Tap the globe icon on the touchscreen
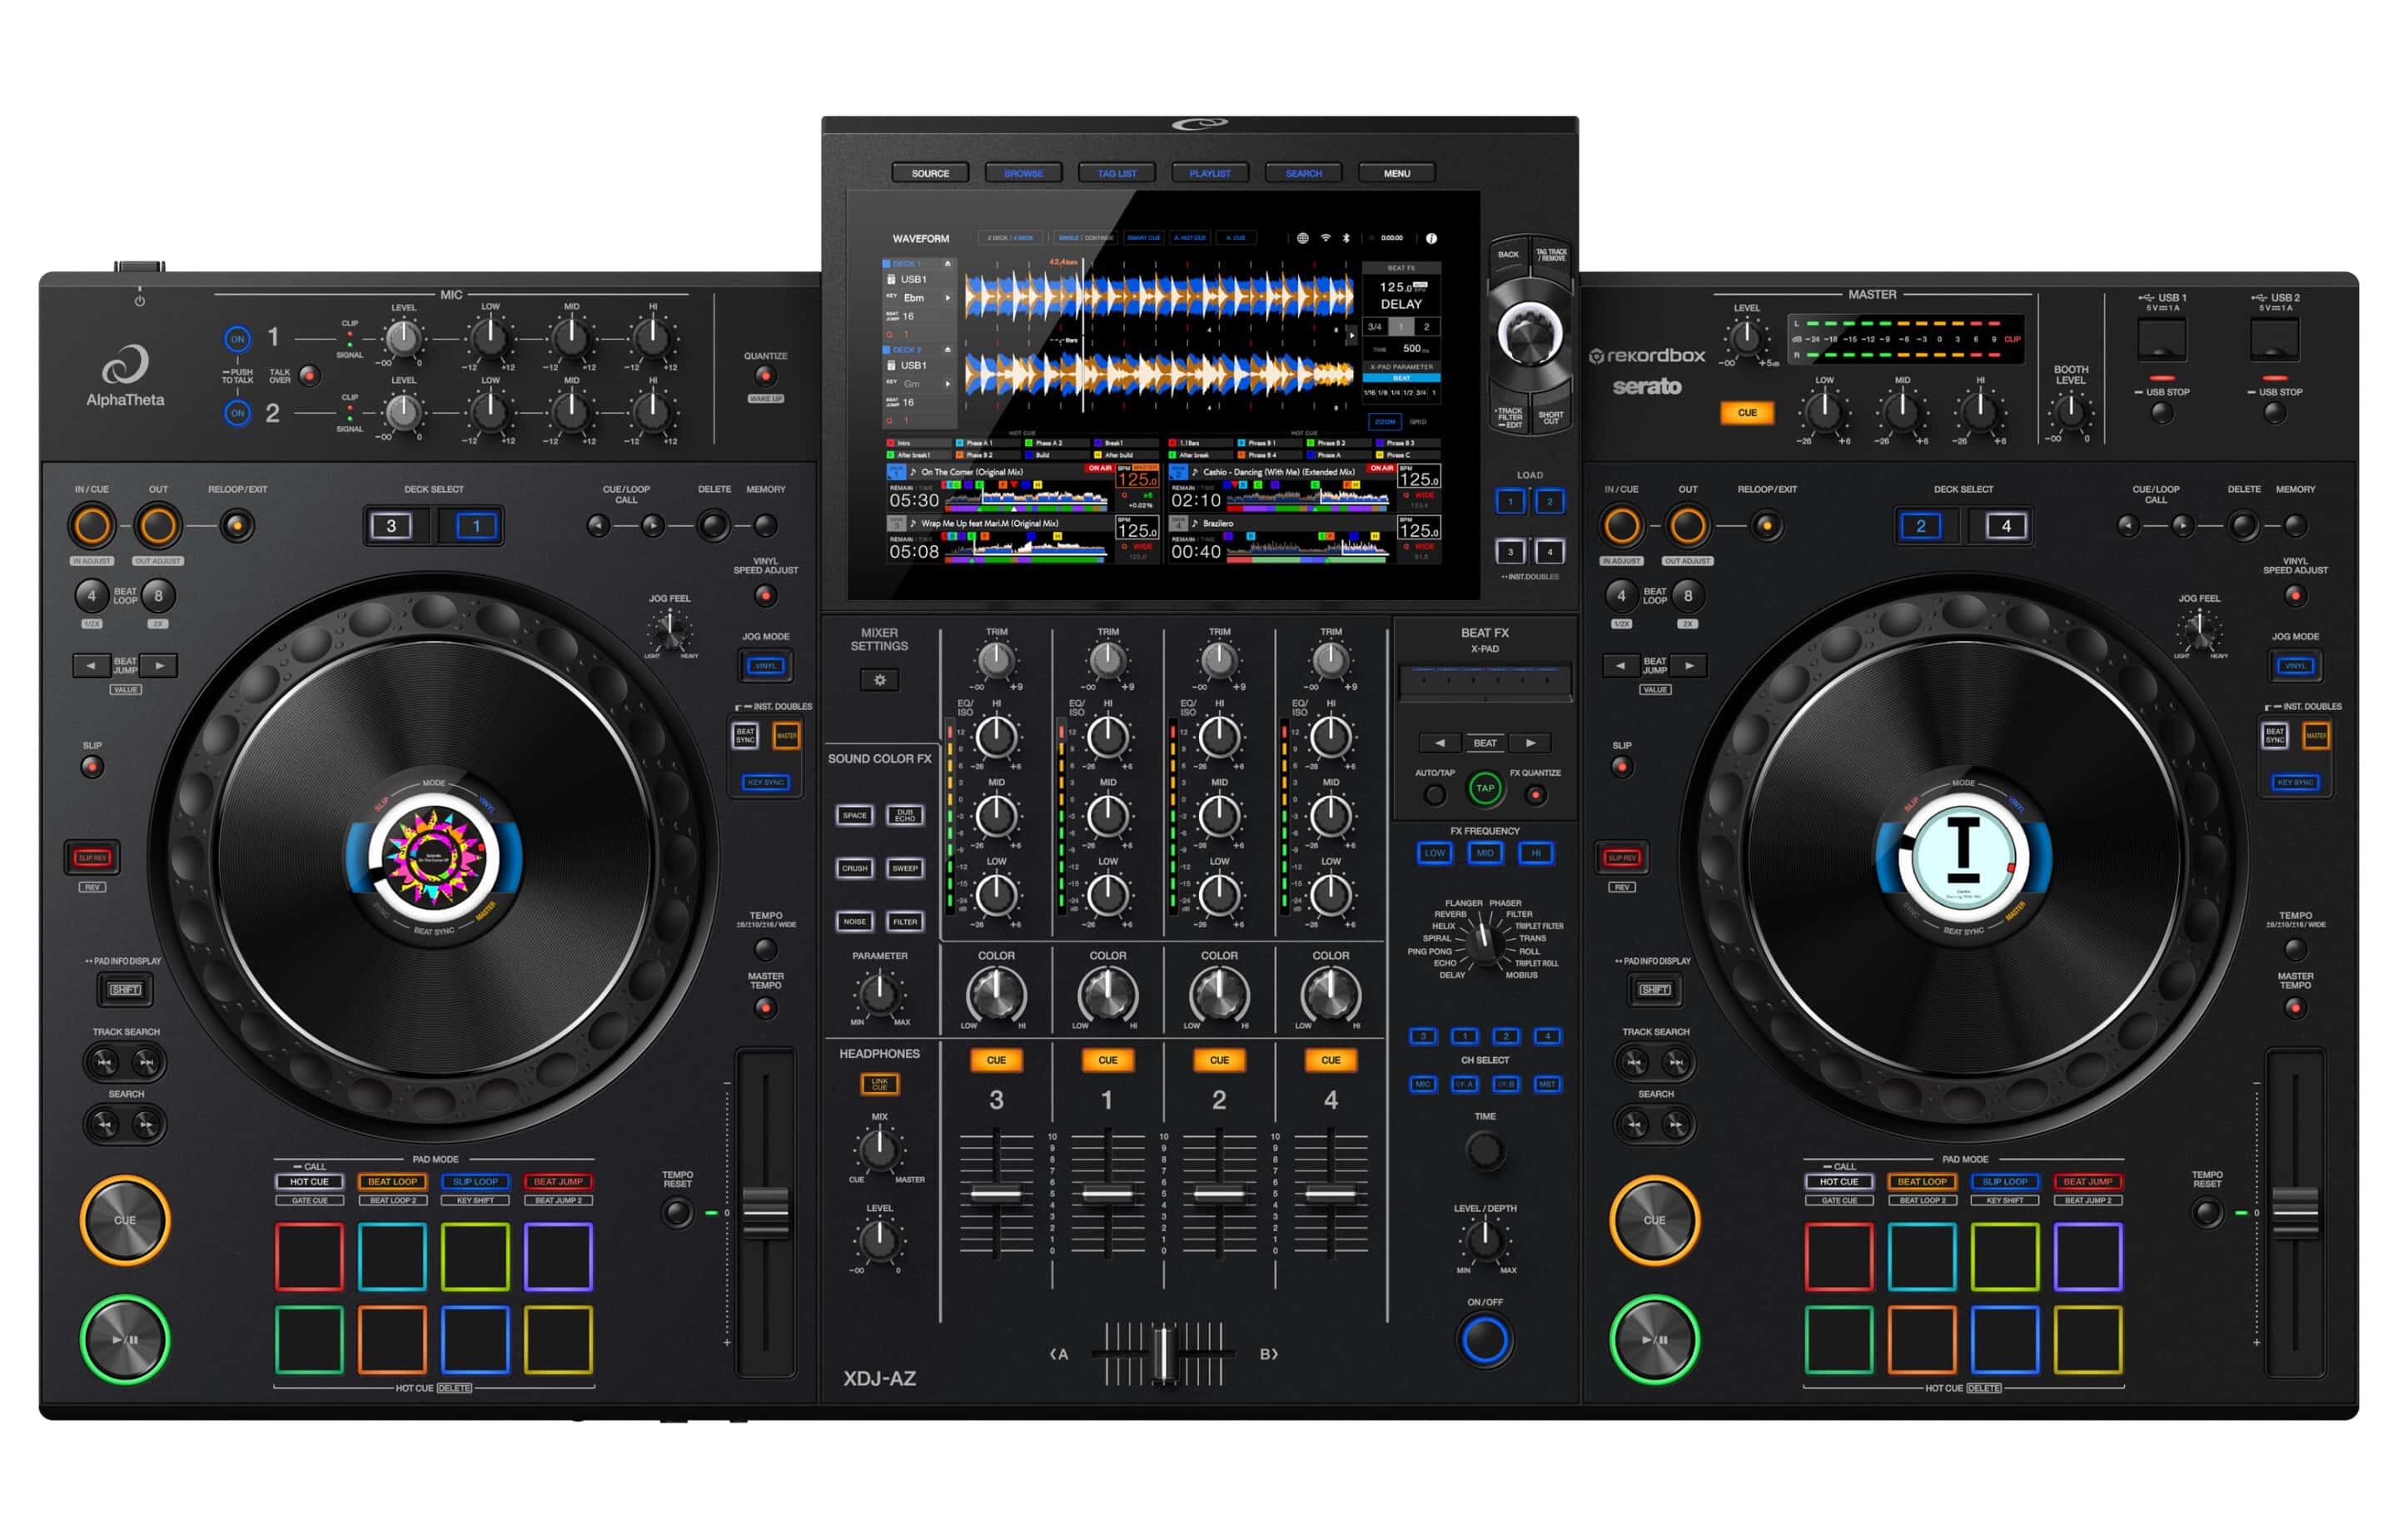Screen dimensions: 2398x1540 (1302, 238)
